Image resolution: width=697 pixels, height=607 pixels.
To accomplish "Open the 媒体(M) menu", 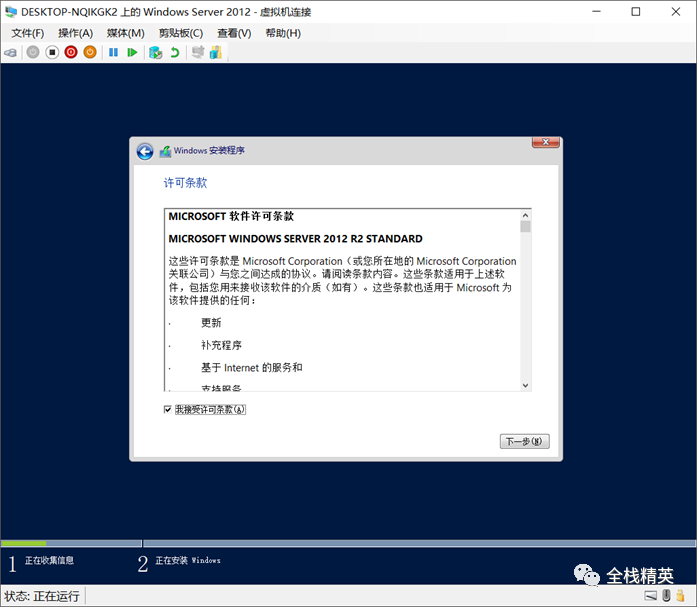I will [x=126, y=33].
